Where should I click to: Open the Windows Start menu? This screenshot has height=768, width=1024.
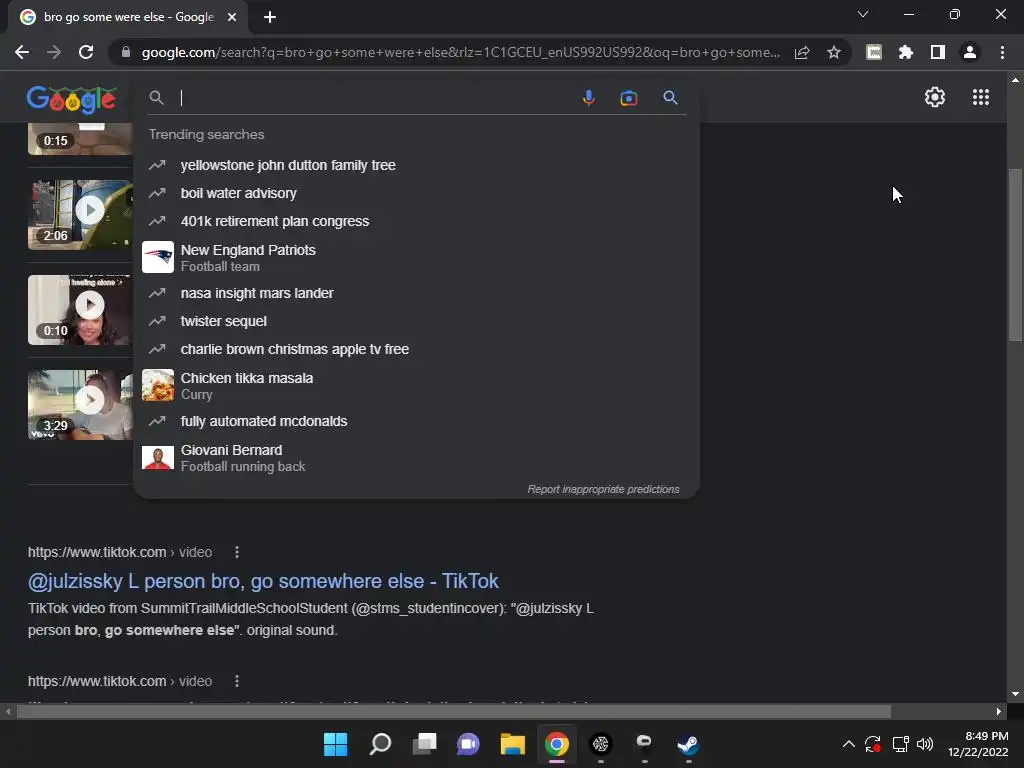pos(336,744)
